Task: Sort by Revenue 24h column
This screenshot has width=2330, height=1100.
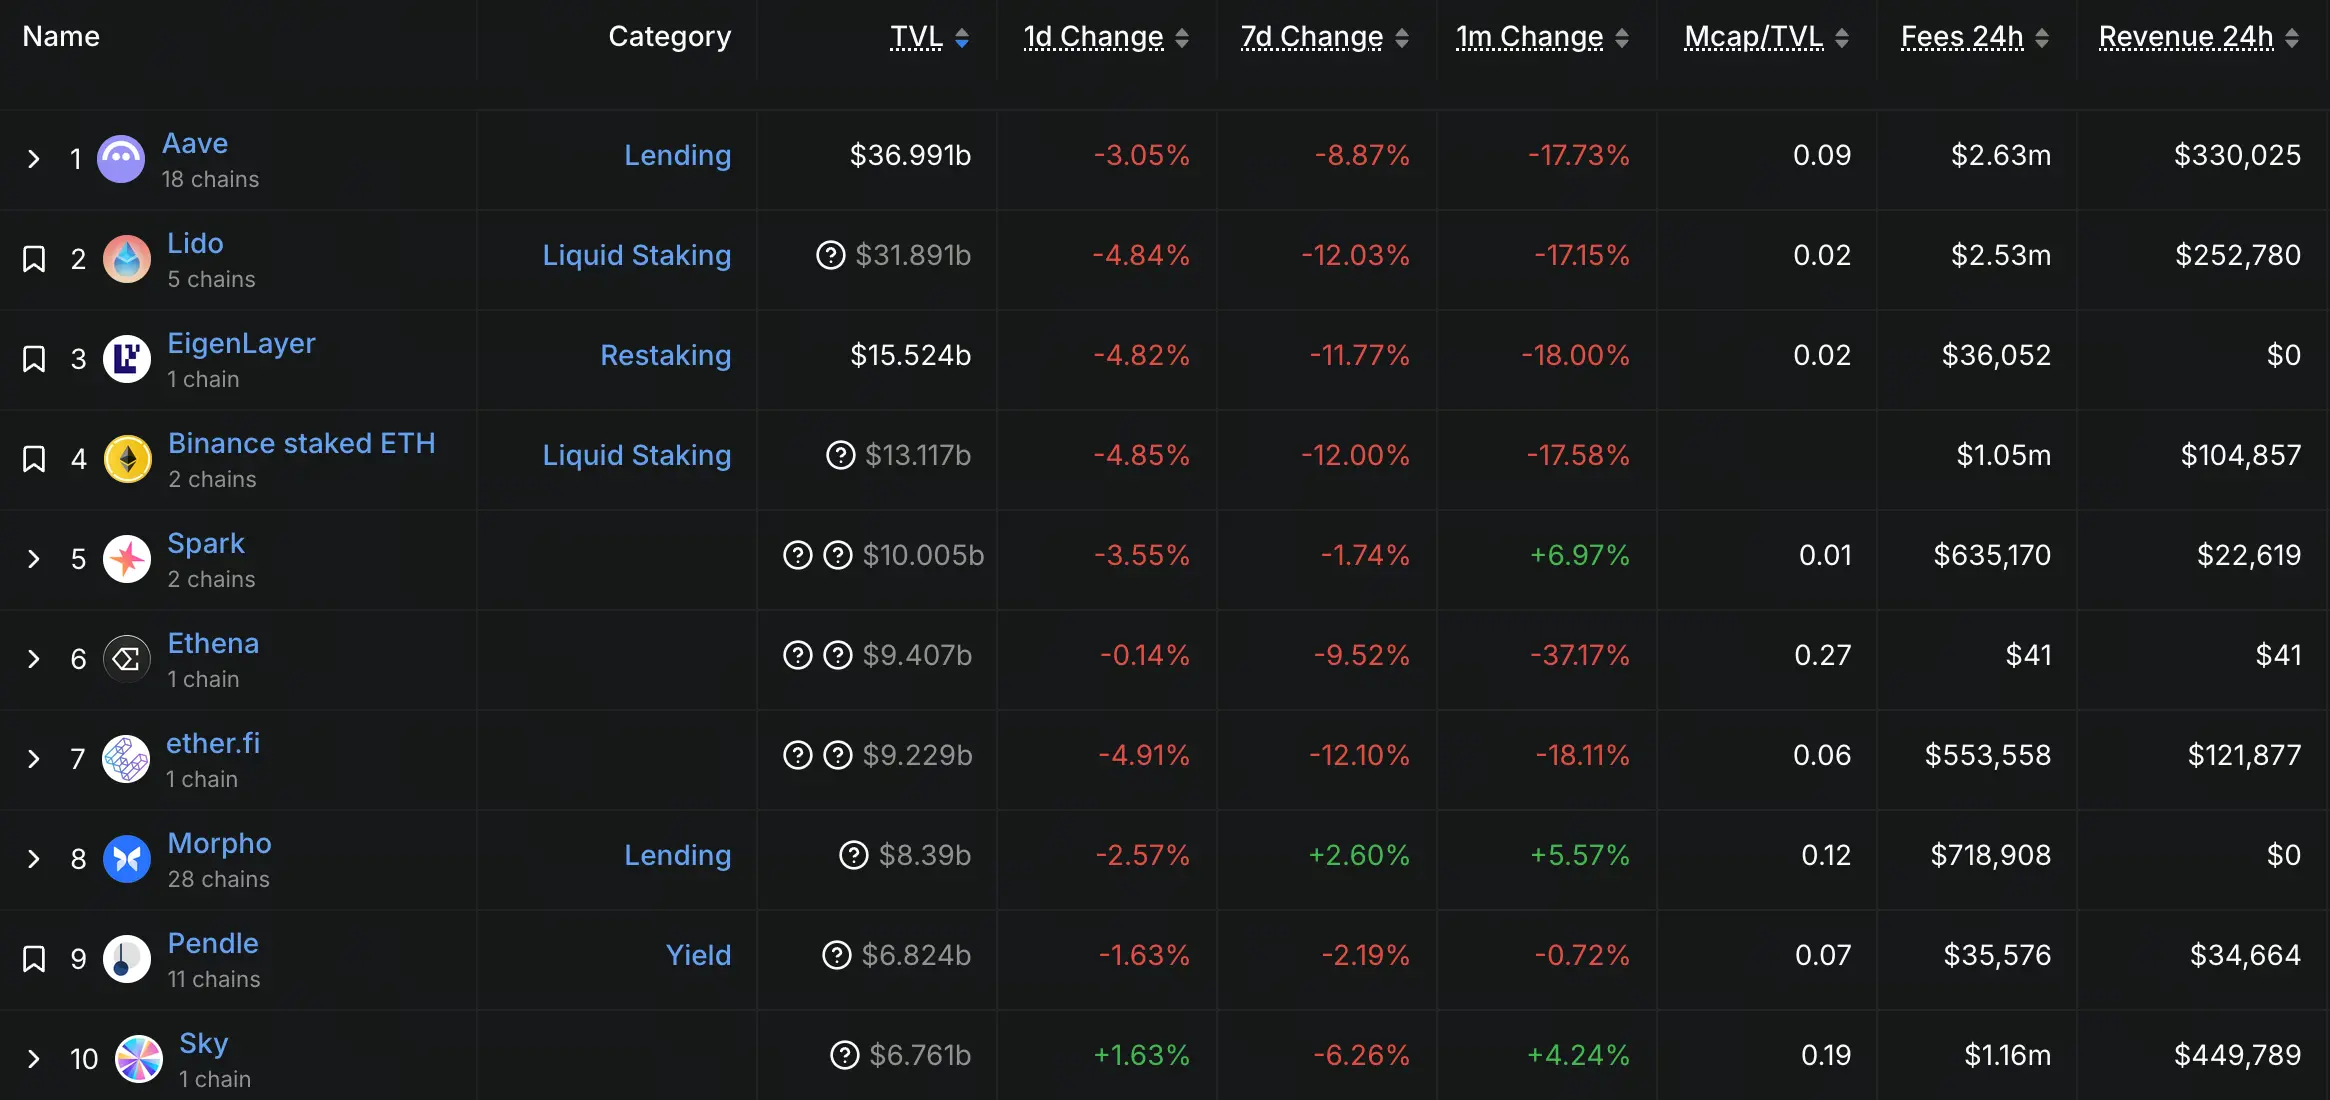Action: pyautogui.click(x=2186, y=37)
